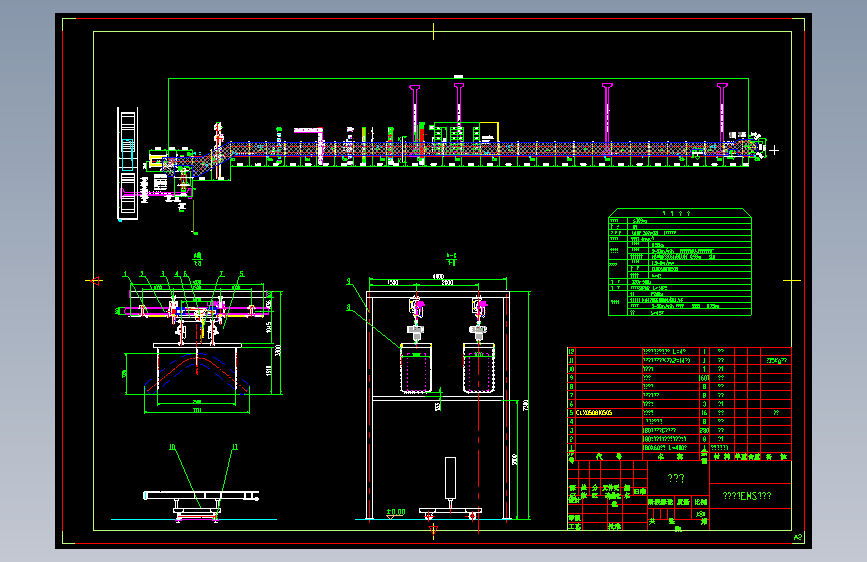Select the A2 sheet size label

click(x=798, y=537)
